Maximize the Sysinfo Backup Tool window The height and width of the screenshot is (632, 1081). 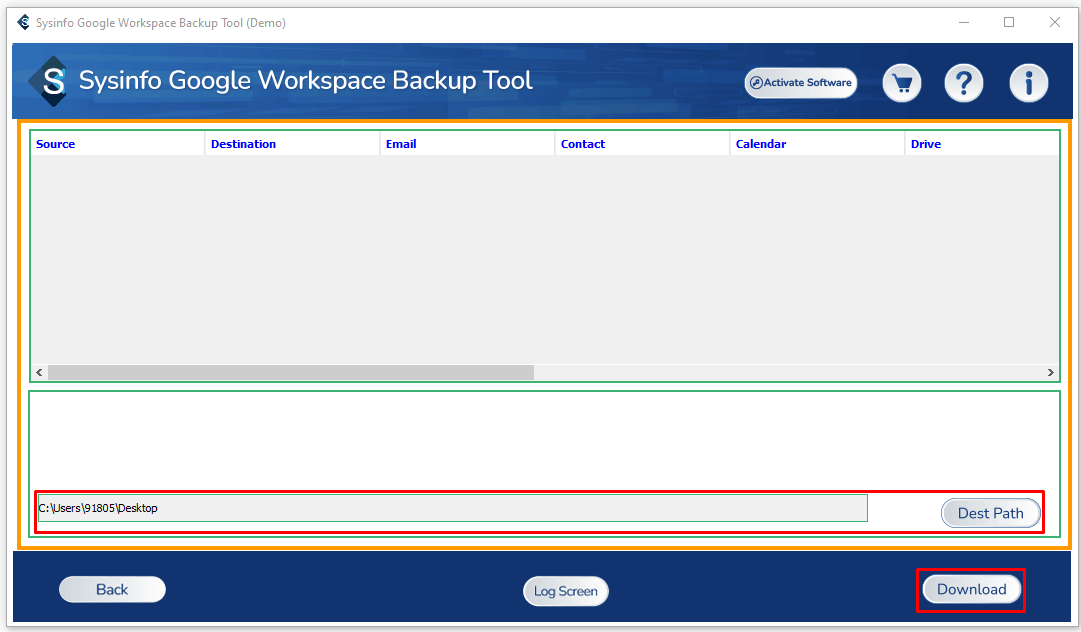[x=1009, y=23]
